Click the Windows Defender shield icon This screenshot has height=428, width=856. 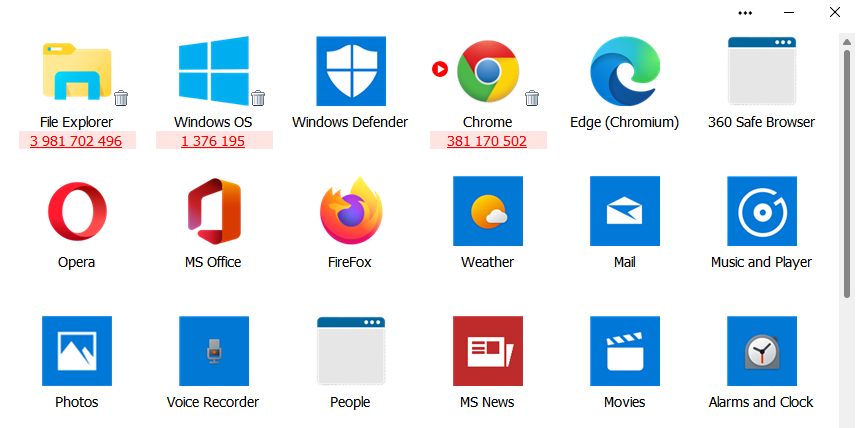[x=350, y=72]
